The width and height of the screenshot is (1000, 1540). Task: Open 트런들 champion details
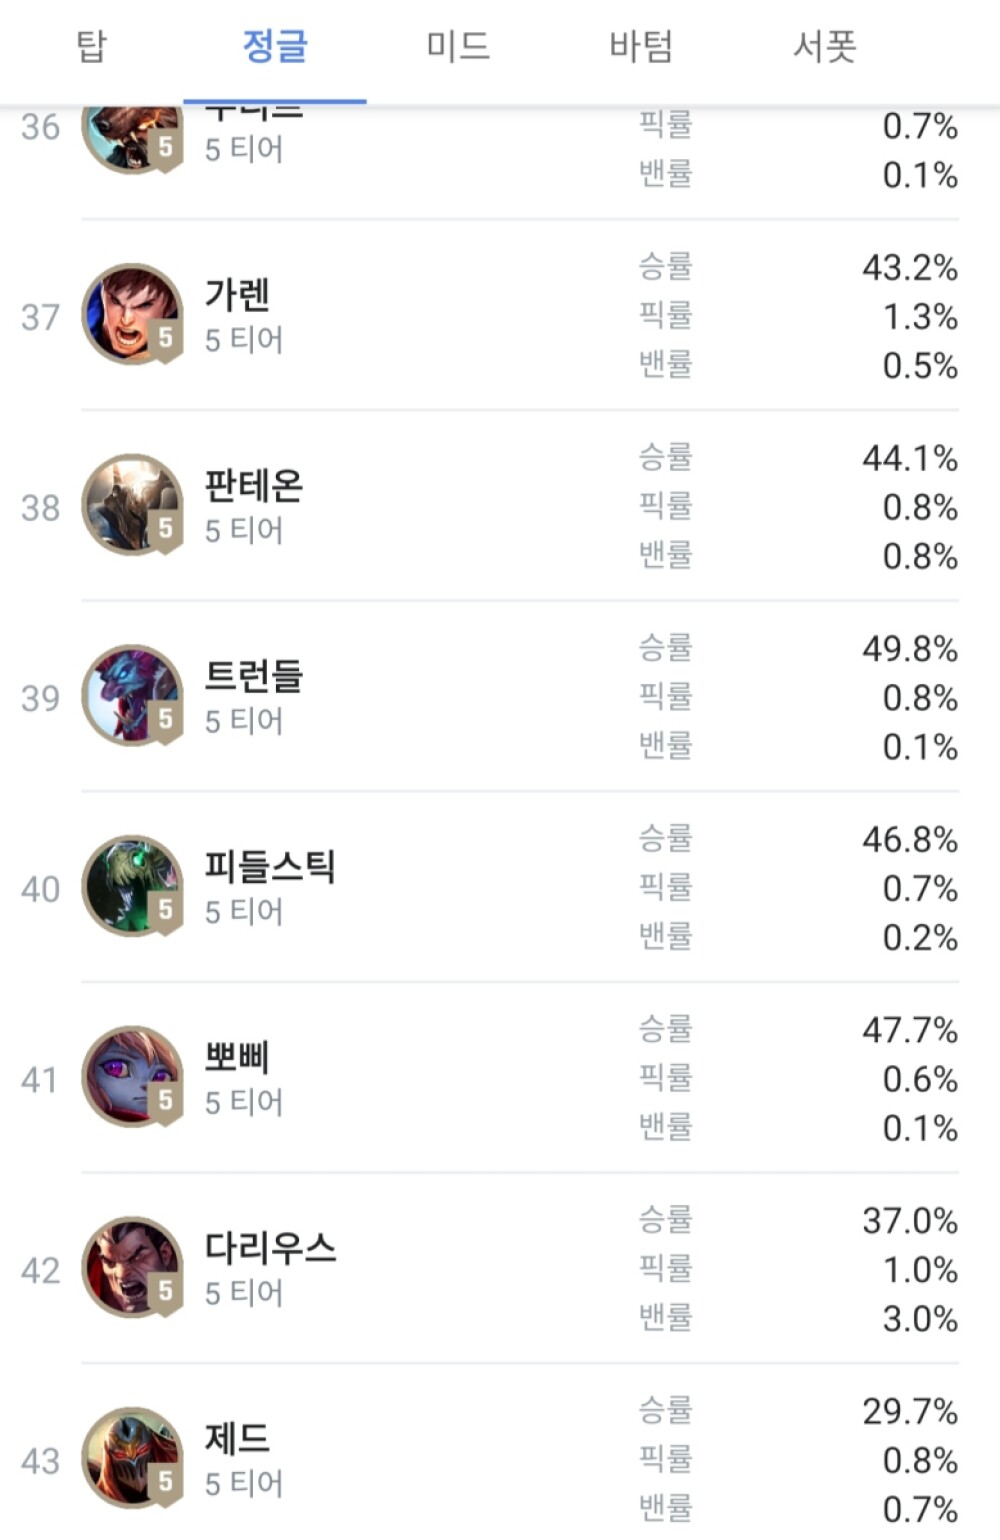pos(254,677)
